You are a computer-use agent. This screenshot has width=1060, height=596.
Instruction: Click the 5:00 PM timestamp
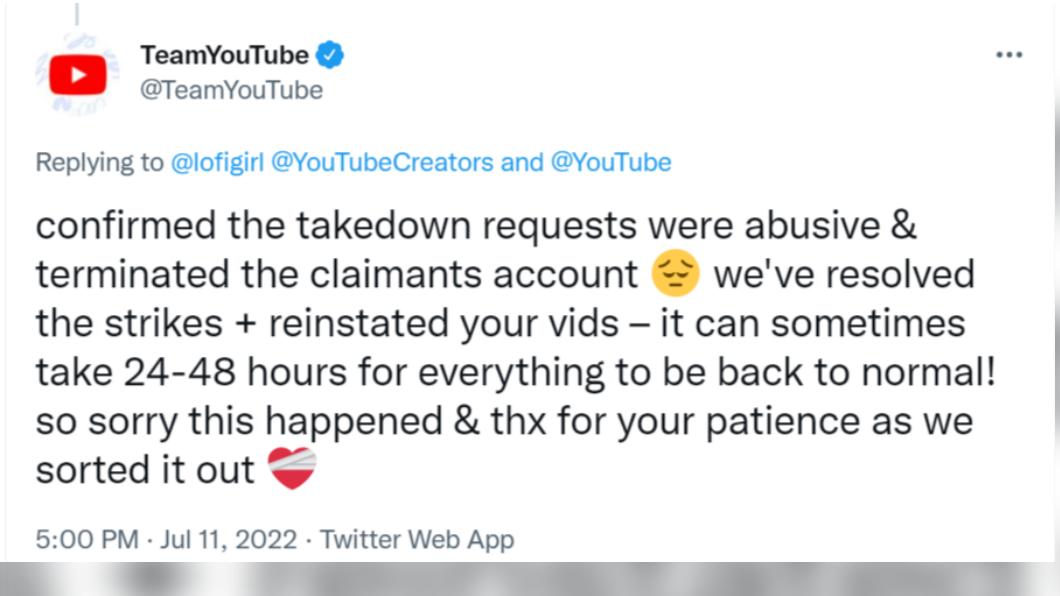(87, 539)
